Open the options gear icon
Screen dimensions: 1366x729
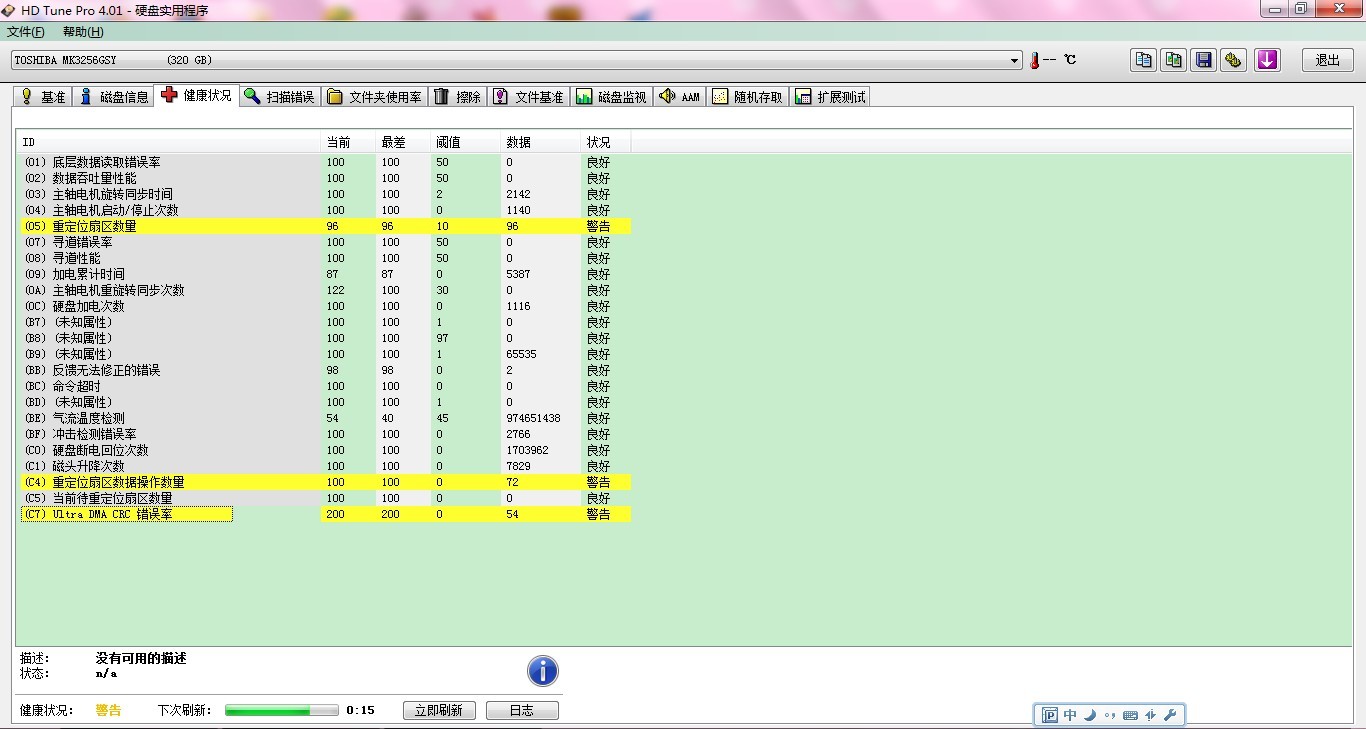pos(1234,60)
